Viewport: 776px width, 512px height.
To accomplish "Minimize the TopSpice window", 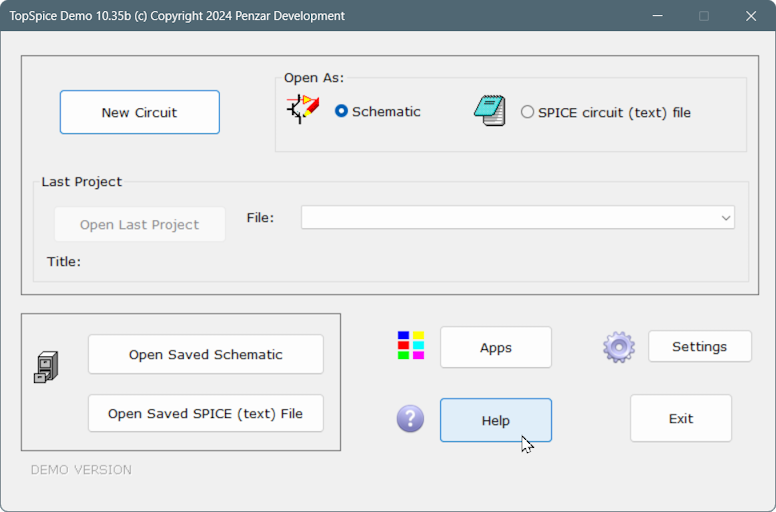I will pyautogui.click(x=658, y=16).
